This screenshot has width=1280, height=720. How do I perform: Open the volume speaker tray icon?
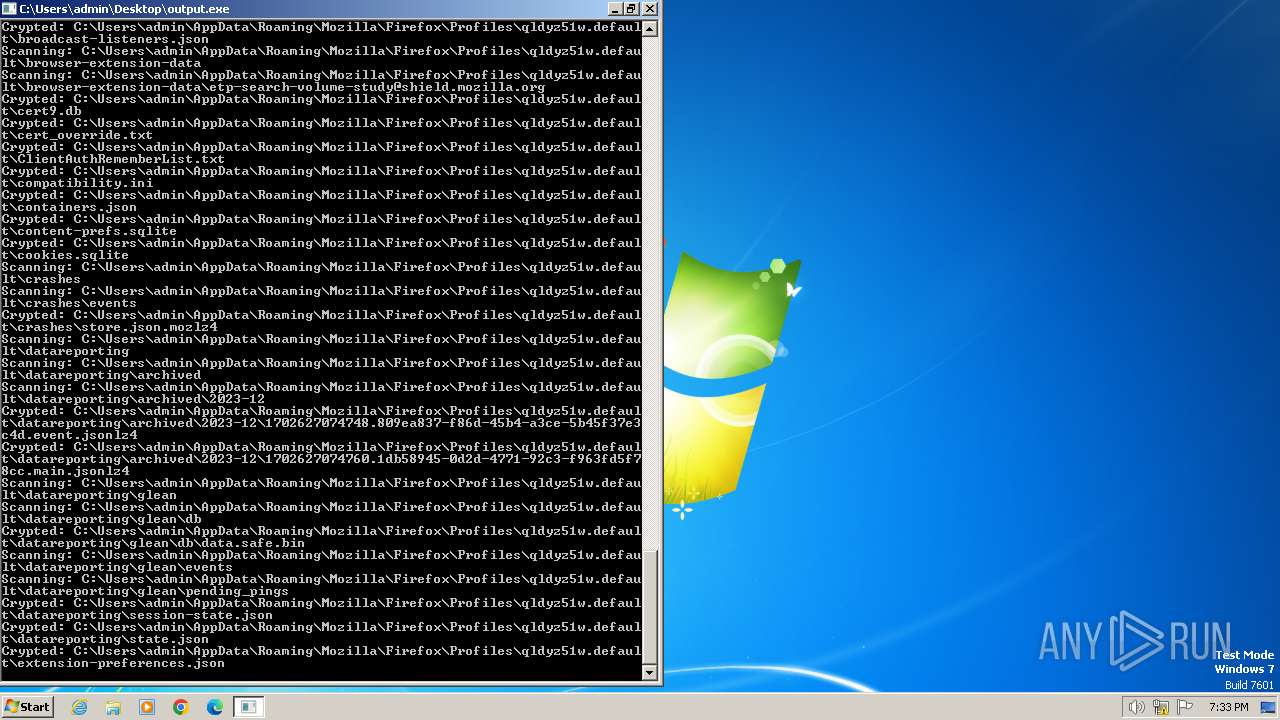tap(1136, 707)
